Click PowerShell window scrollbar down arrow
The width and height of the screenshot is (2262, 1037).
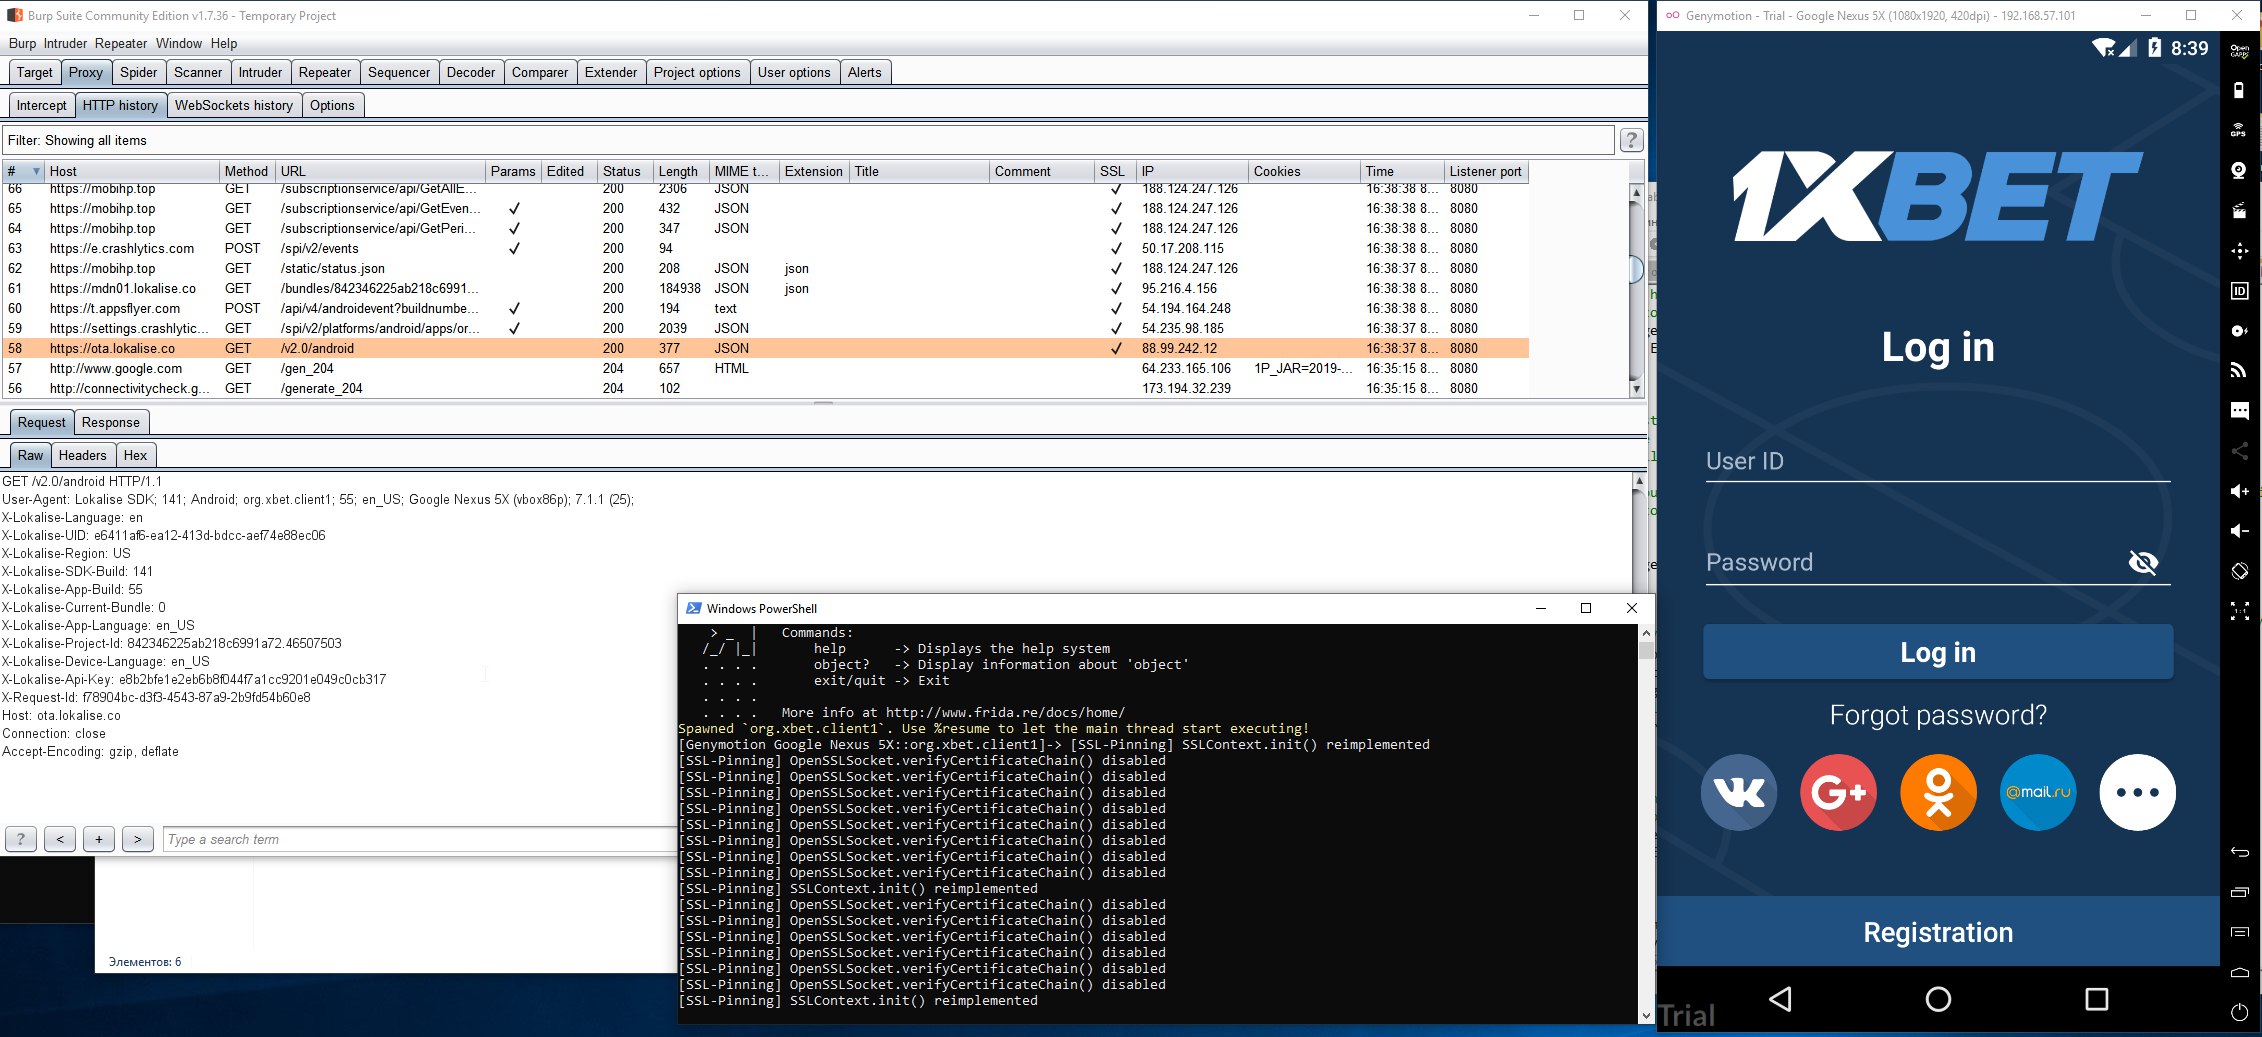point(1646,1016)
